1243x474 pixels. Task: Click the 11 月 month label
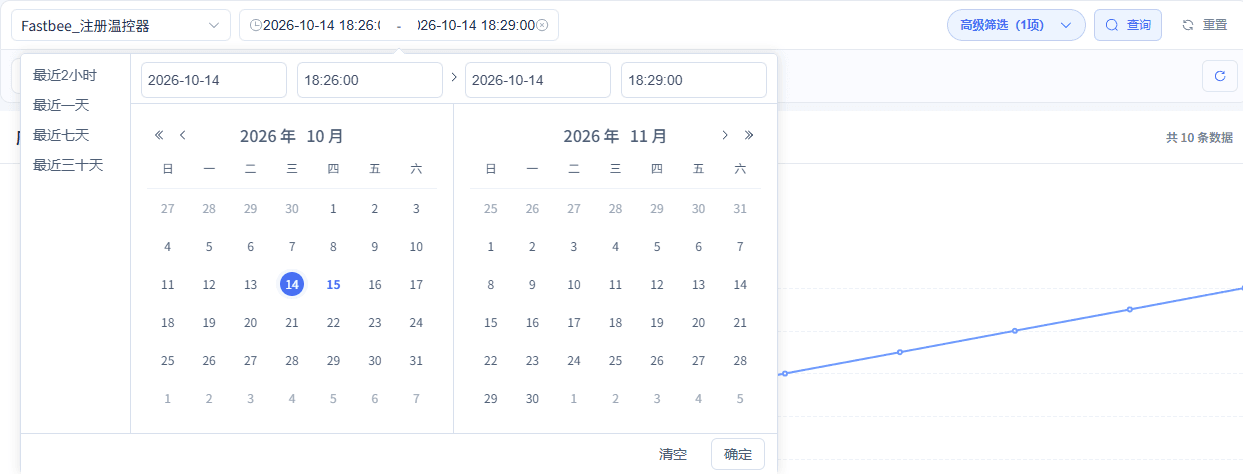pos(649,136)
